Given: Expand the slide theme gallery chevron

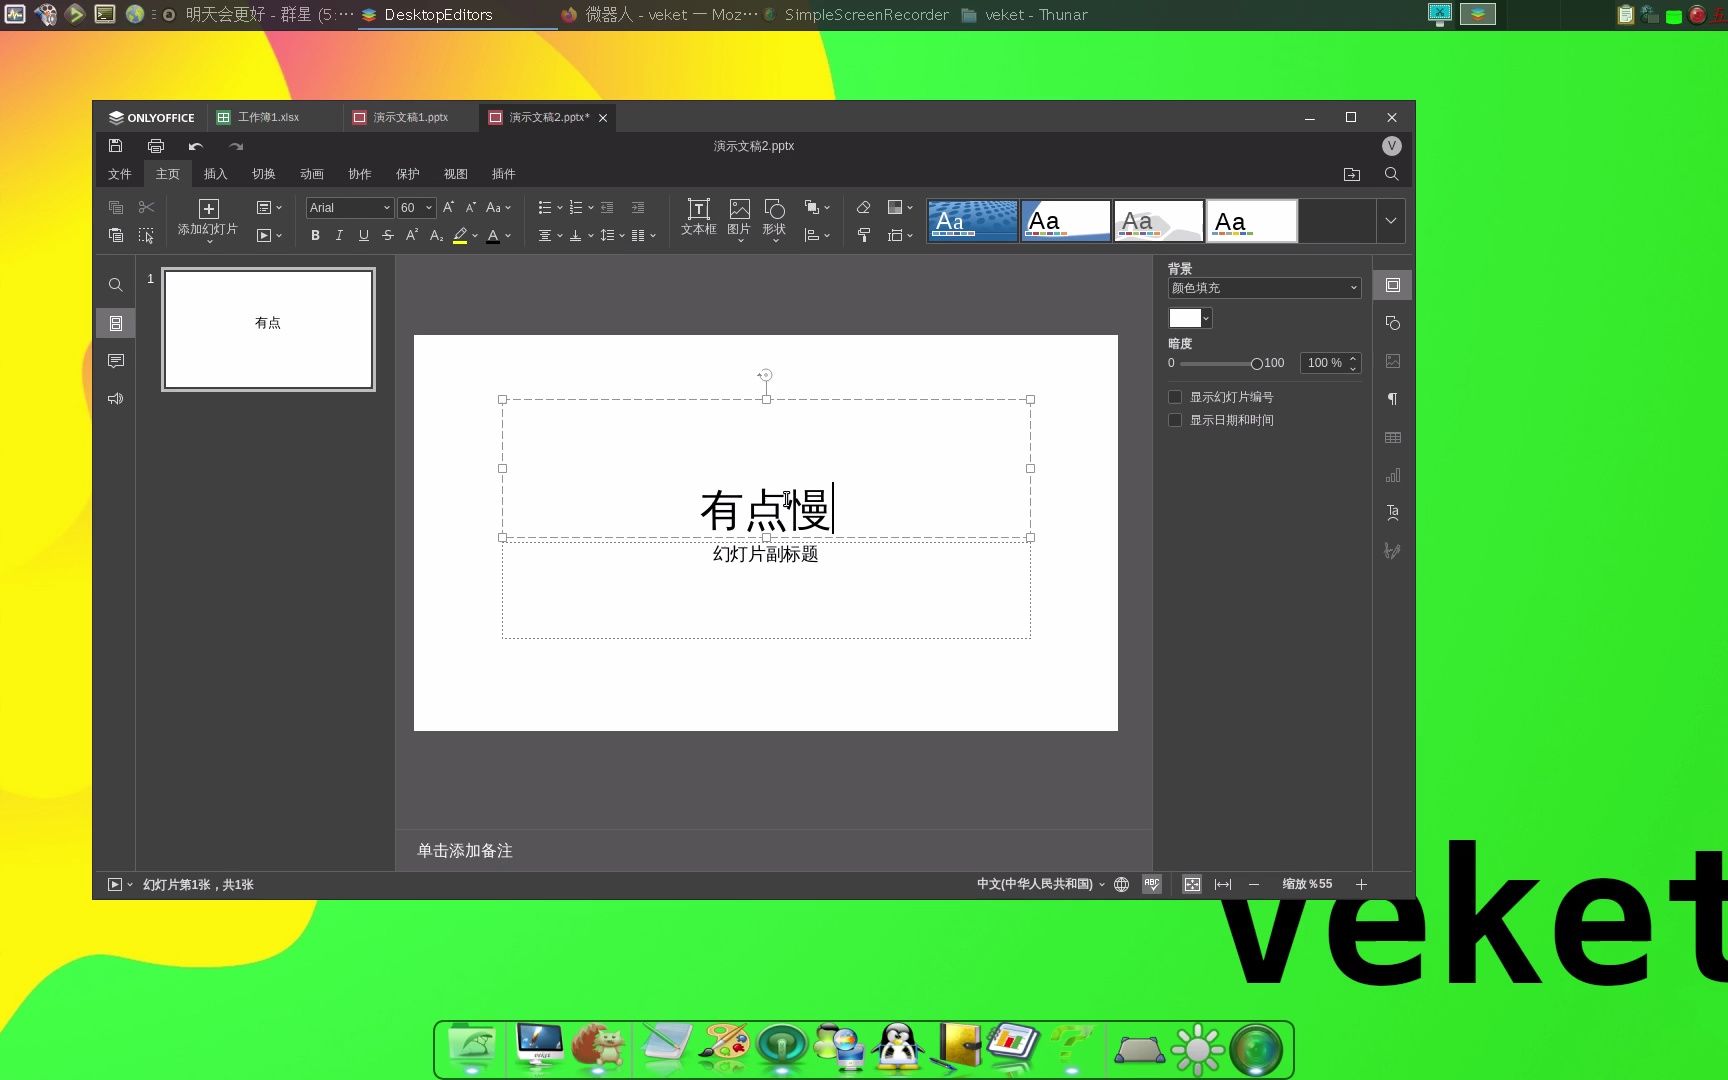Looking at the screenshot, I should 1390,220.
